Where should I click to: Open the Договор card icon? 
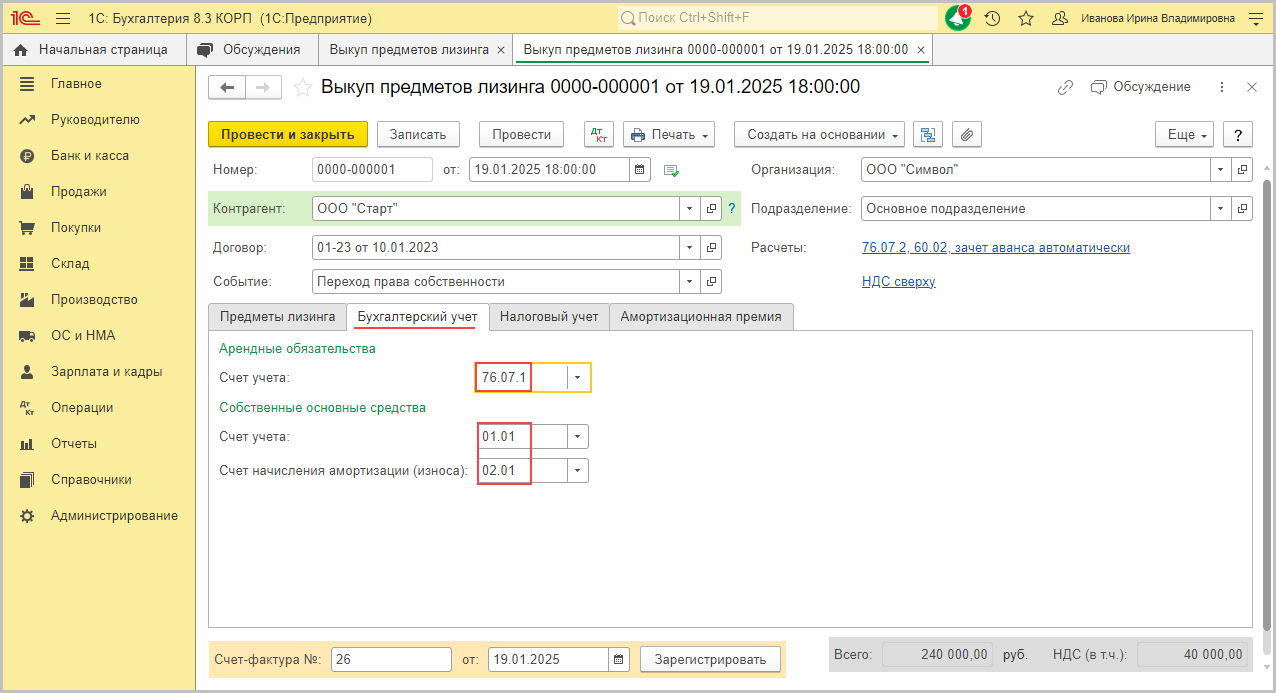(x=711, y=247)
